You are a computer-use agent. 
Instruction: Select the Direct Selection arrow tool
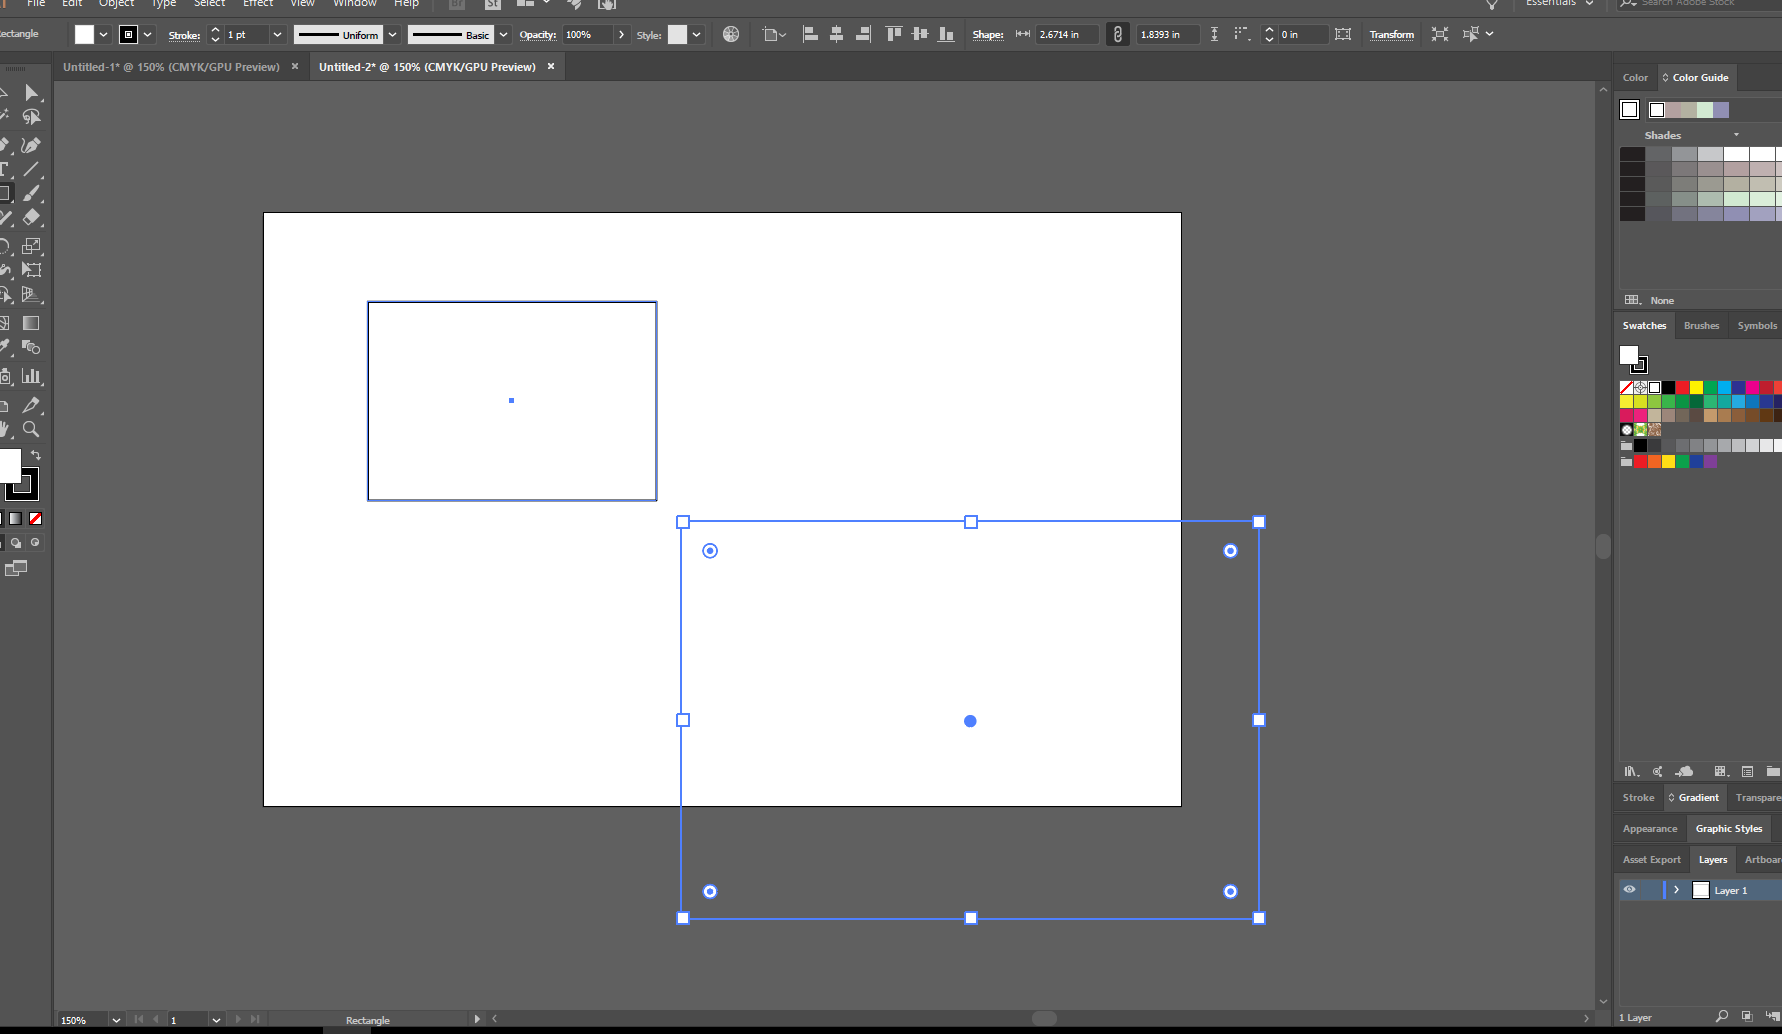tap(32, 93)
